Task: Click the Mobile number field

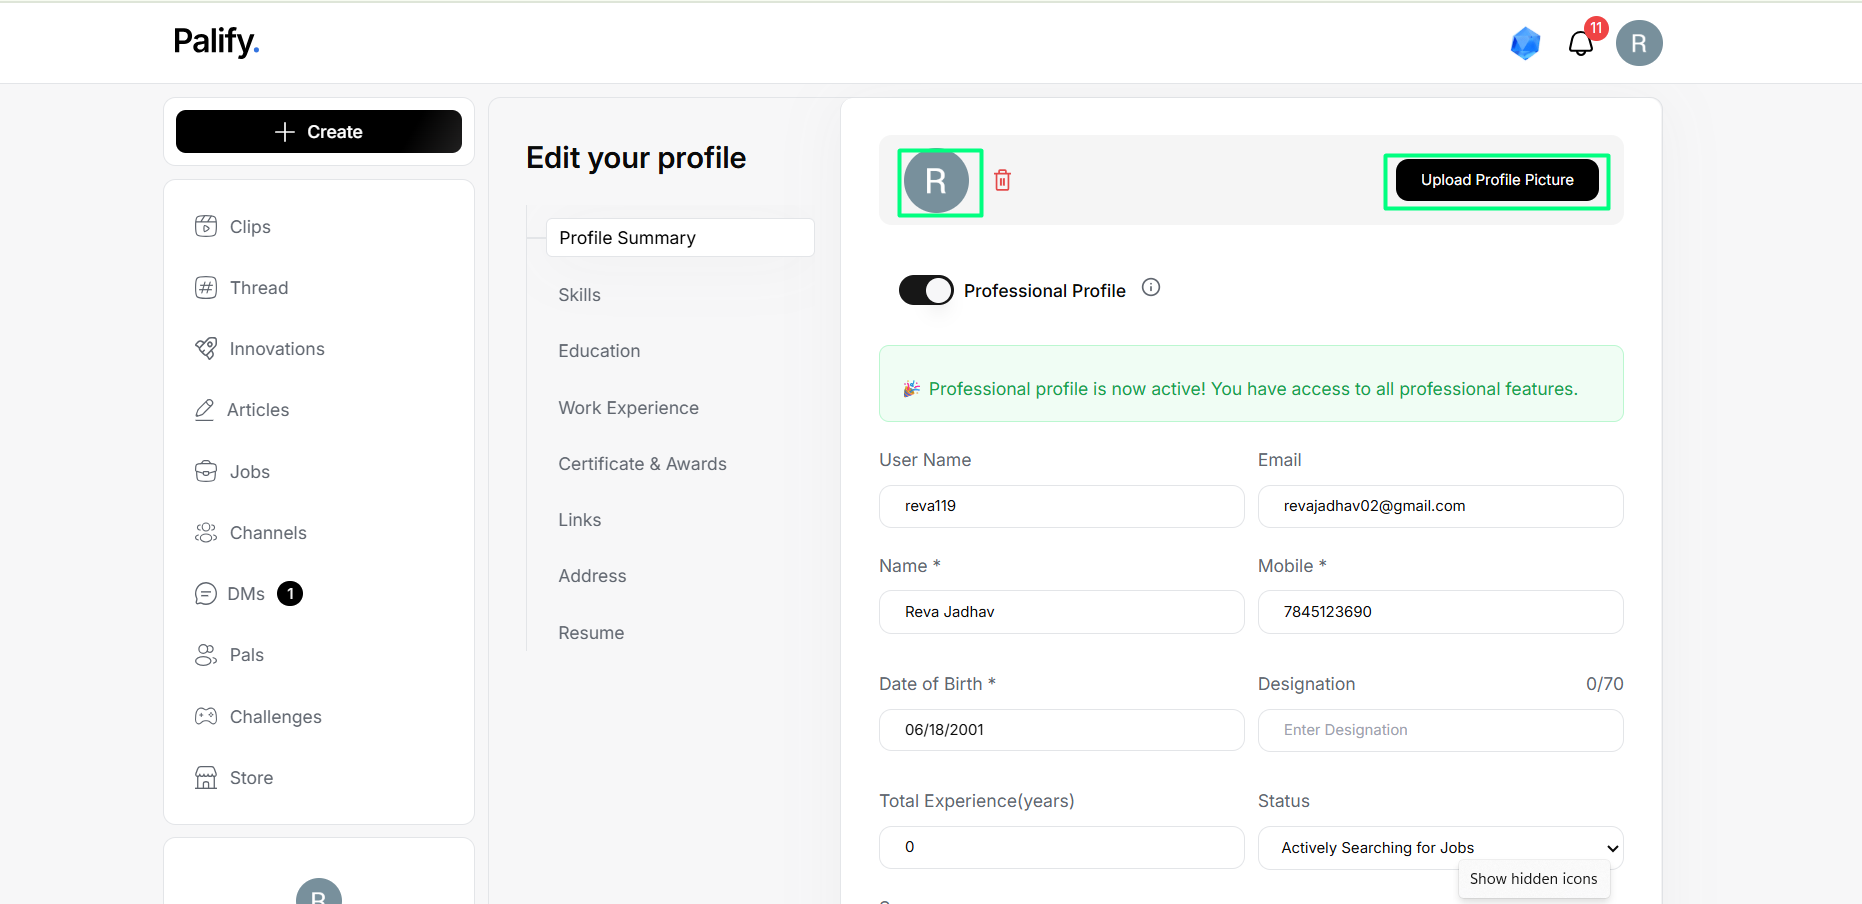Action: click(1440, 612)
